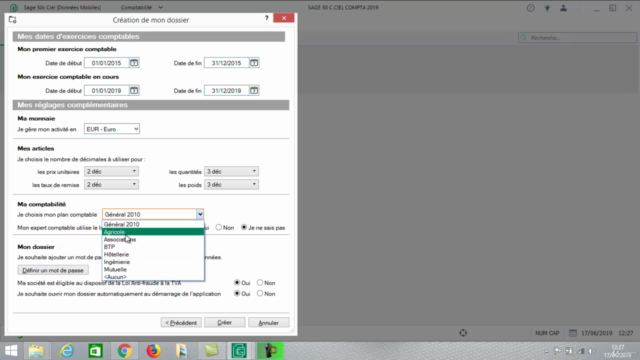Image resolution: width=640 pixels, height=360 pixels.
Task: Choose Général 2010 from the list
Action: point(153,224)
